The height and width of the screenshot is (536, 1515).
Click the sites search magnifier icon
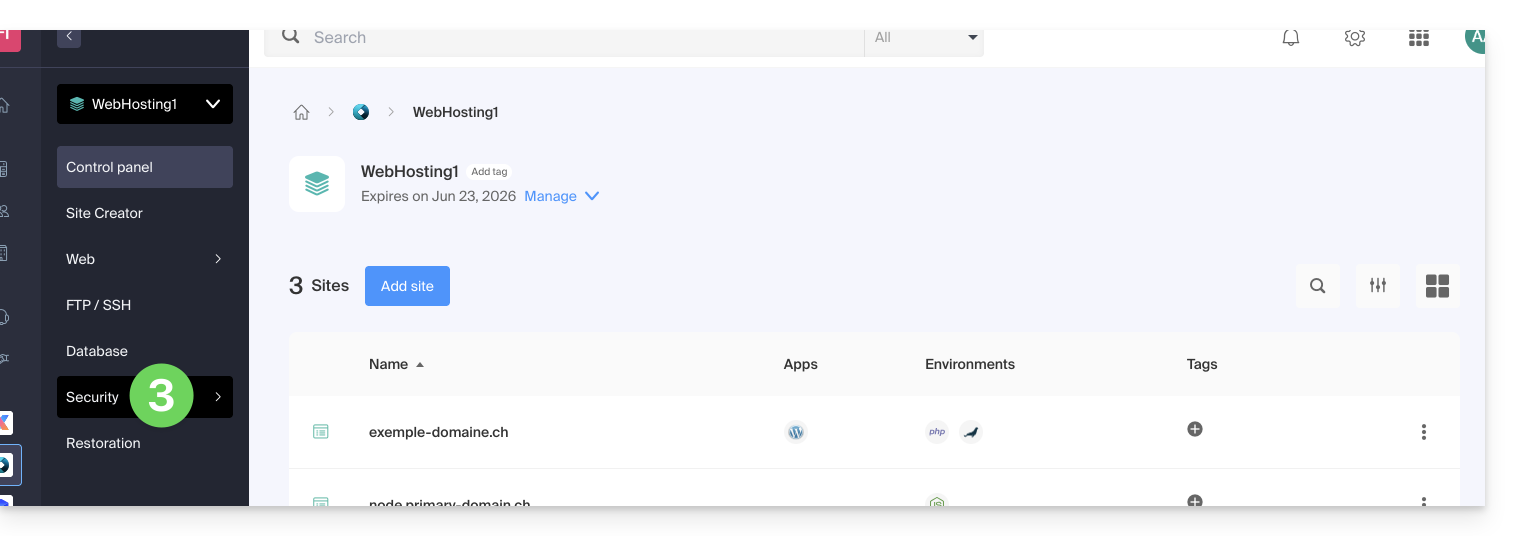pos(1318,286)
